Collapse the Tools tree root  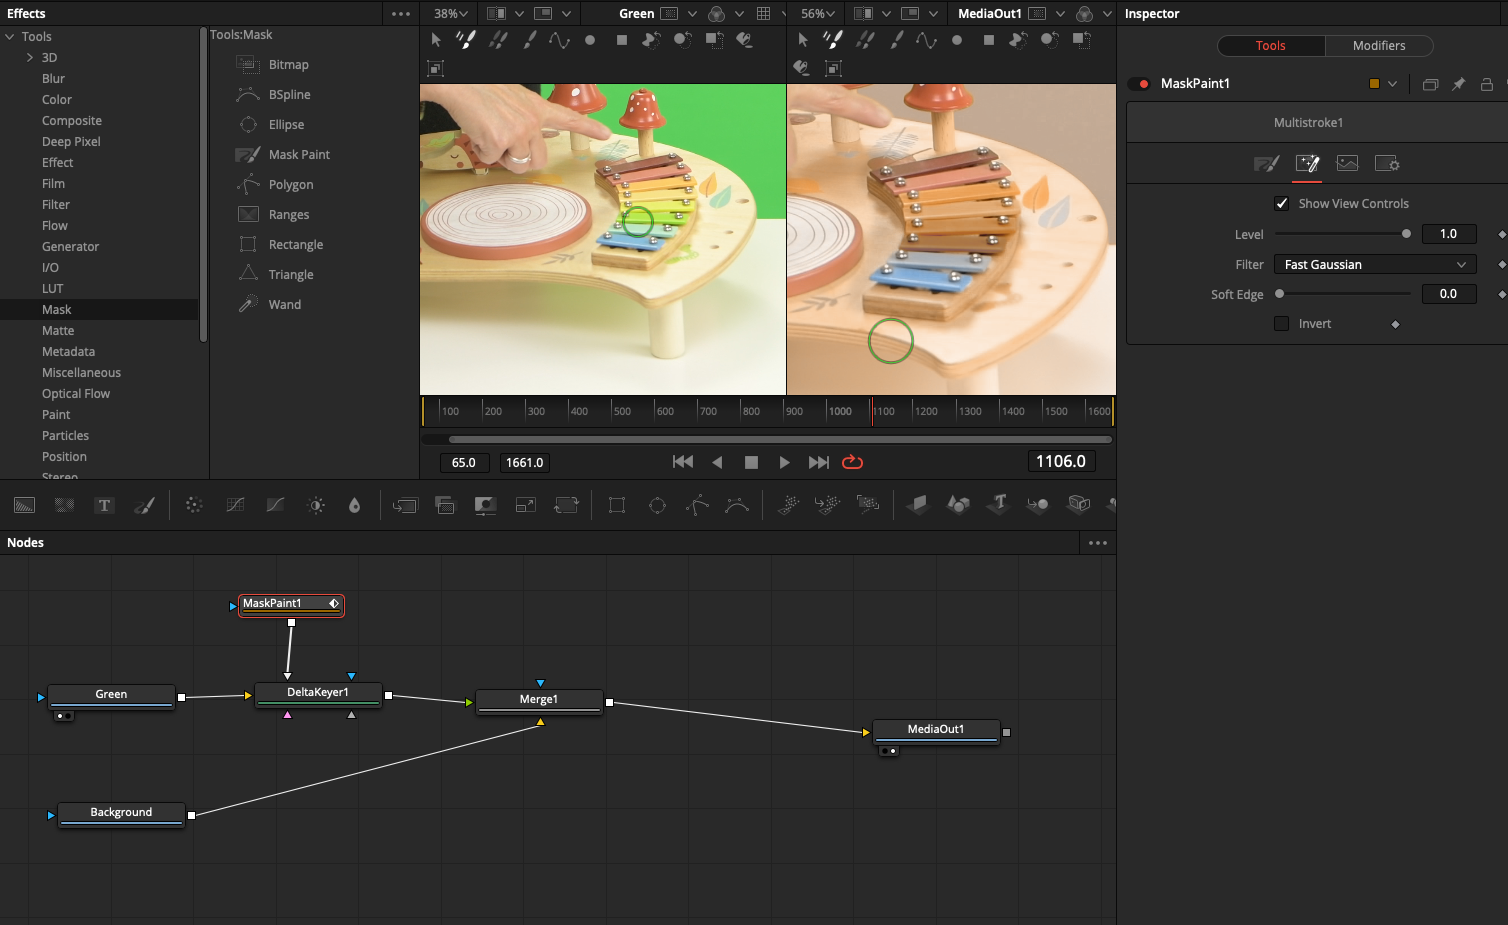coord(10,36)
